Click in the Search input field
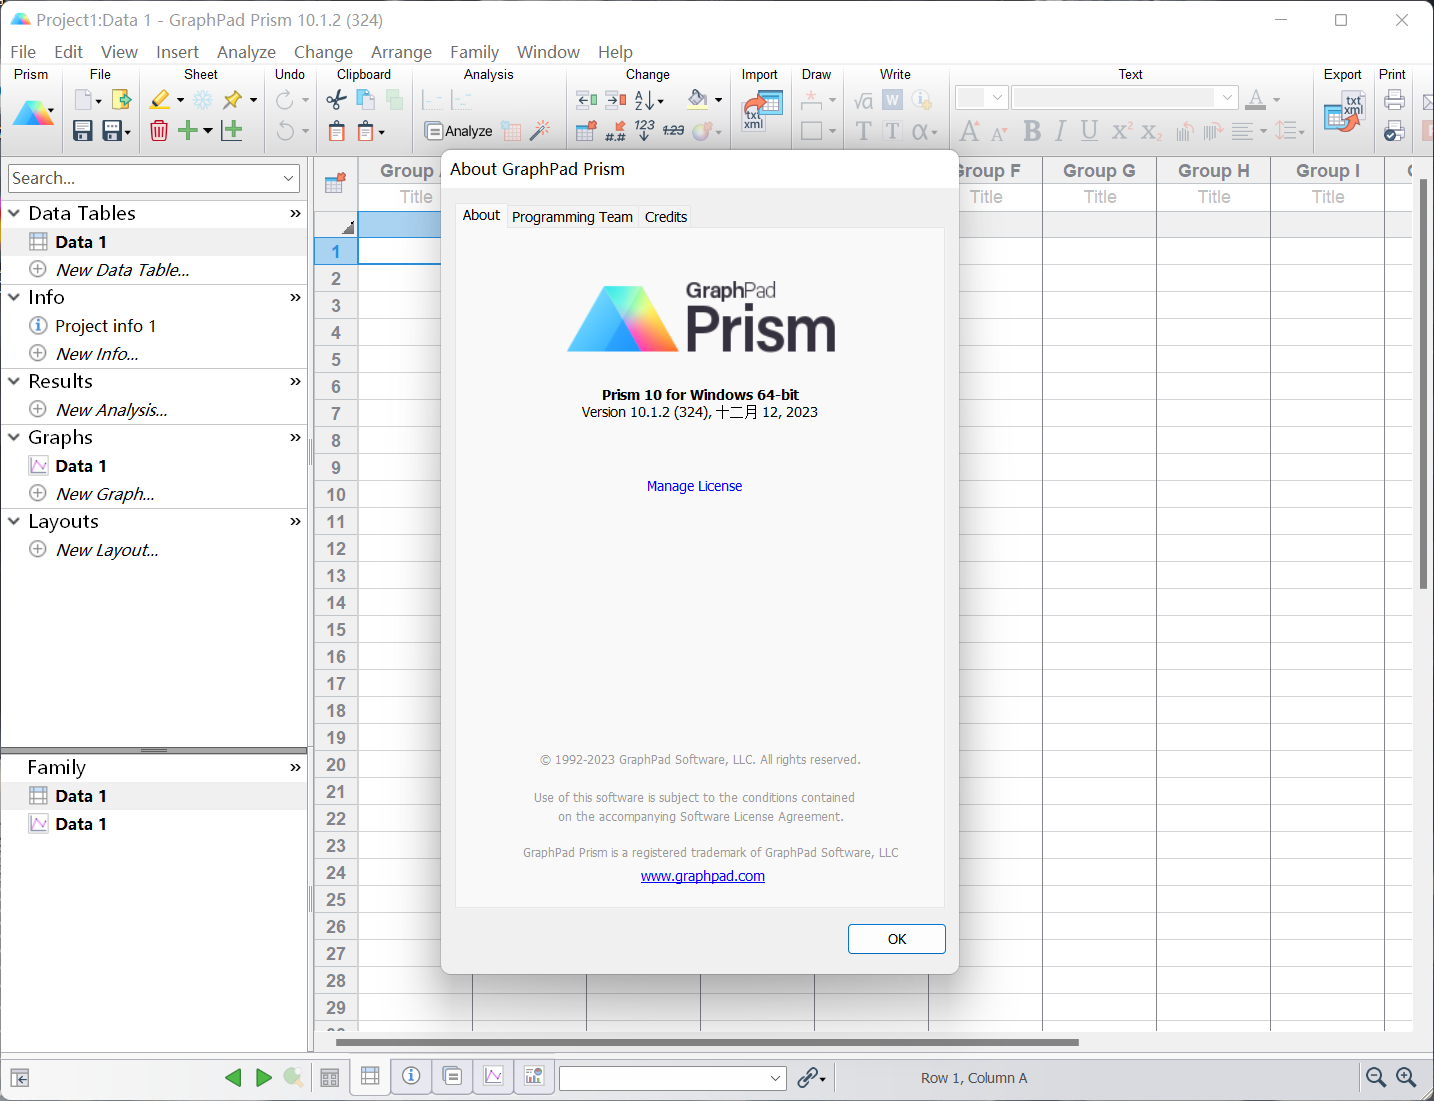 144,178
